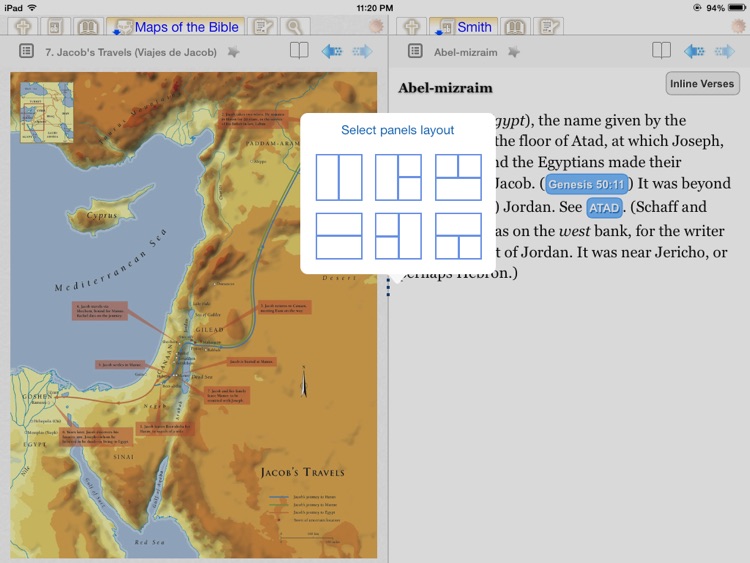Check the battery indicator in status bar
The image size is (750, 563).
click(x=736, y=8)
